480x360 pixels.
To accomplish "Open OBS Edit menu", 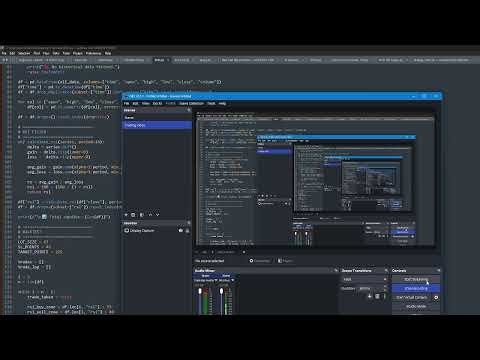I will click(135, 103).
